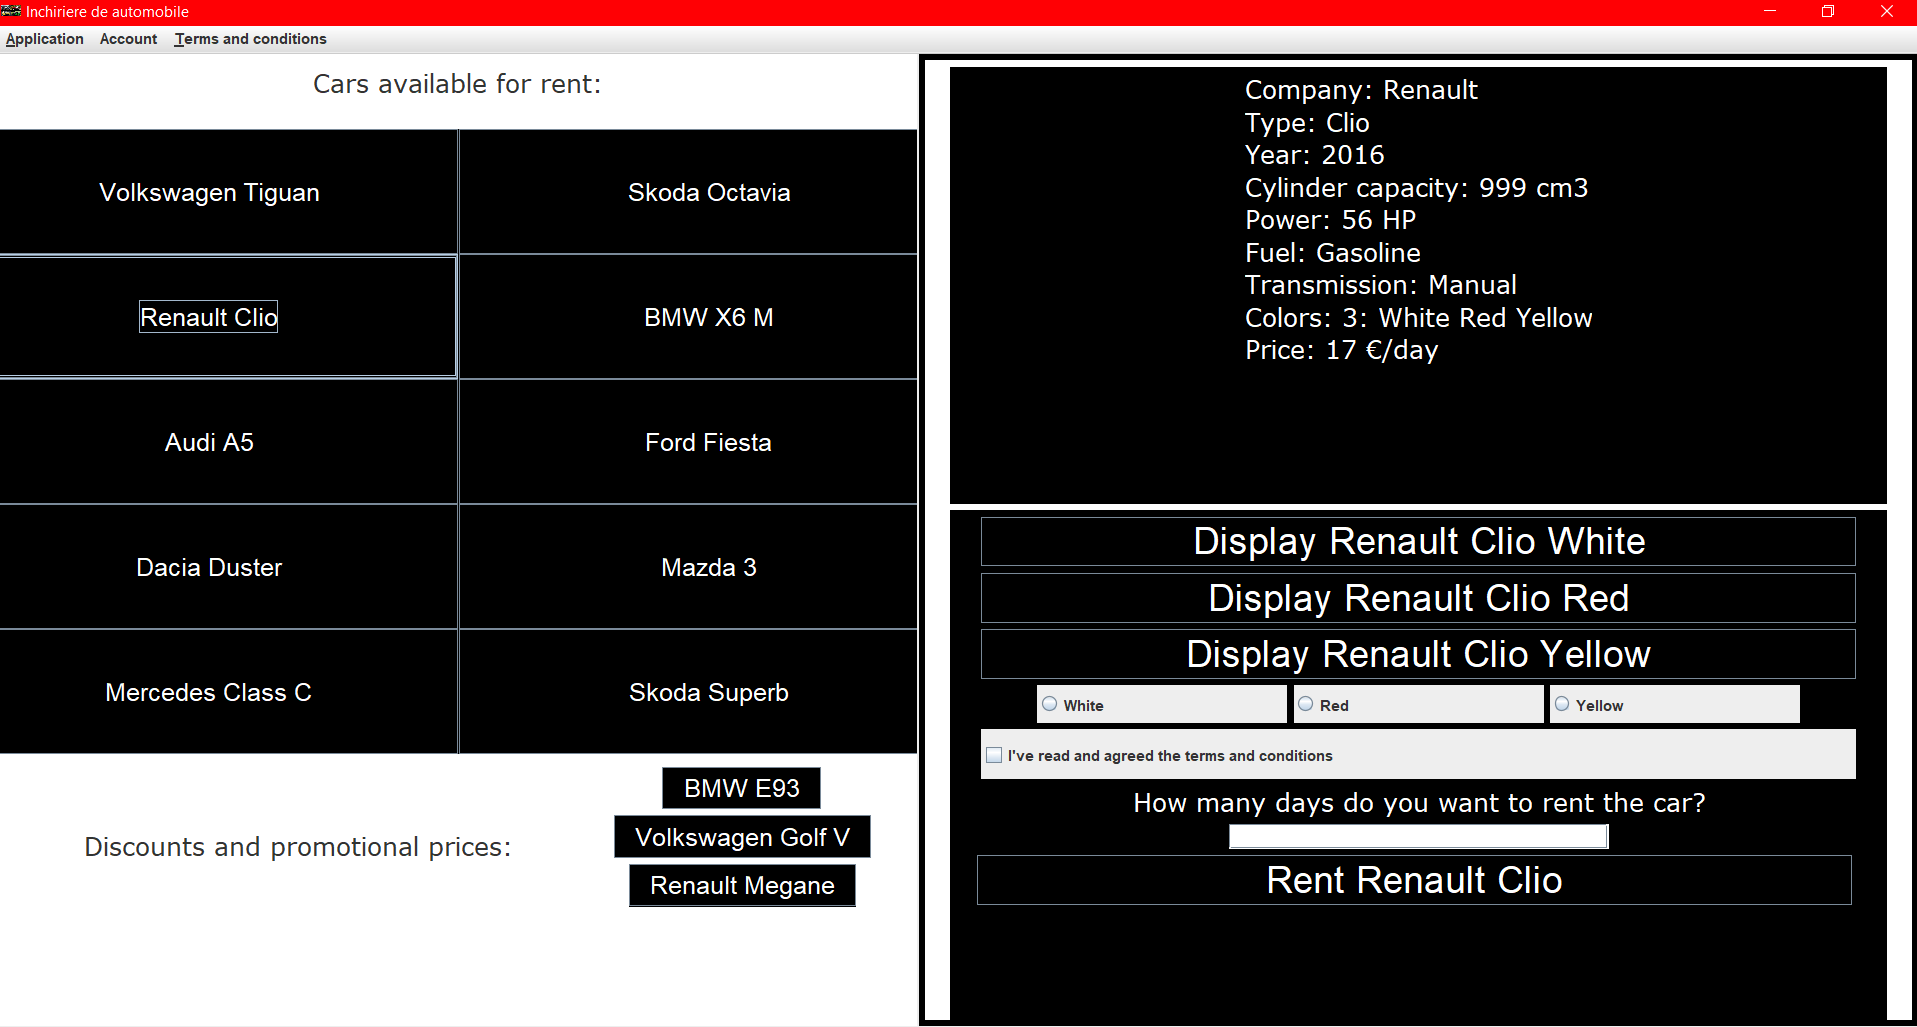The width and height of the screenshot is (1917, 1027).
Task: Select the Dacia Duster car
Action: 228,567
